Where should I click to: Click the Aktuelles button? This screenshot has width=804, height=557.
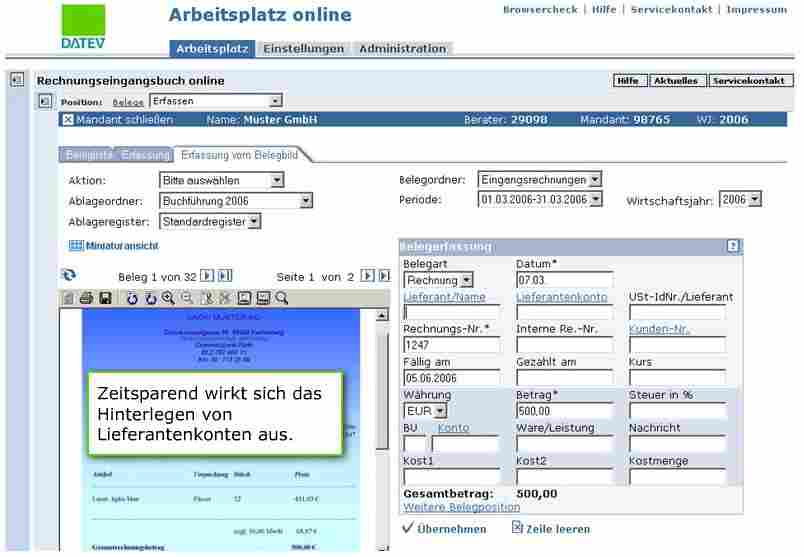pyautogui.click(x=676, y=81)
